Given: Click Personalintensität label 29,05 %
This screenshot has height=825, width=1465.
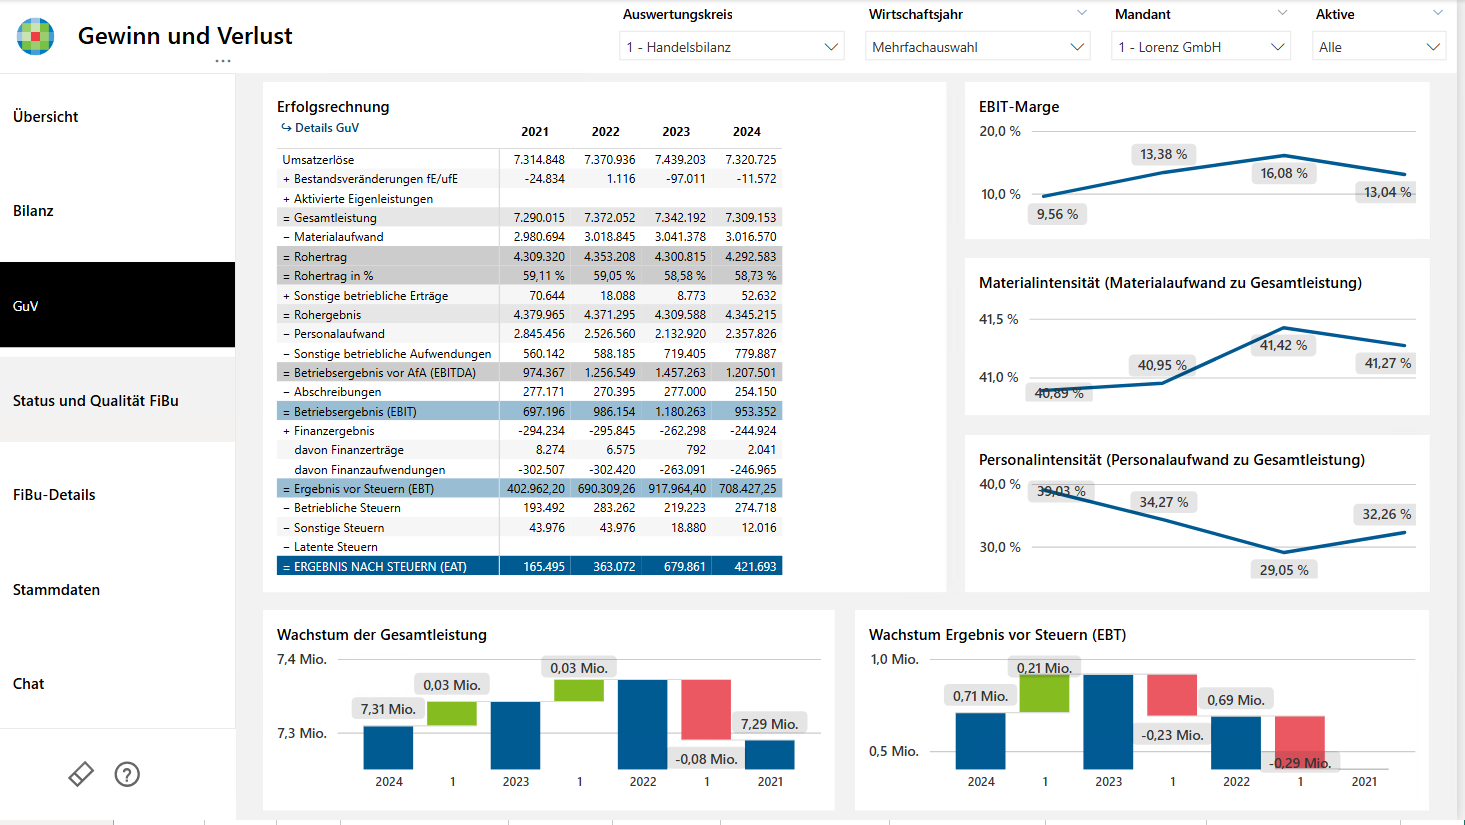Looking at the screenshot, I should [1283, 570].
